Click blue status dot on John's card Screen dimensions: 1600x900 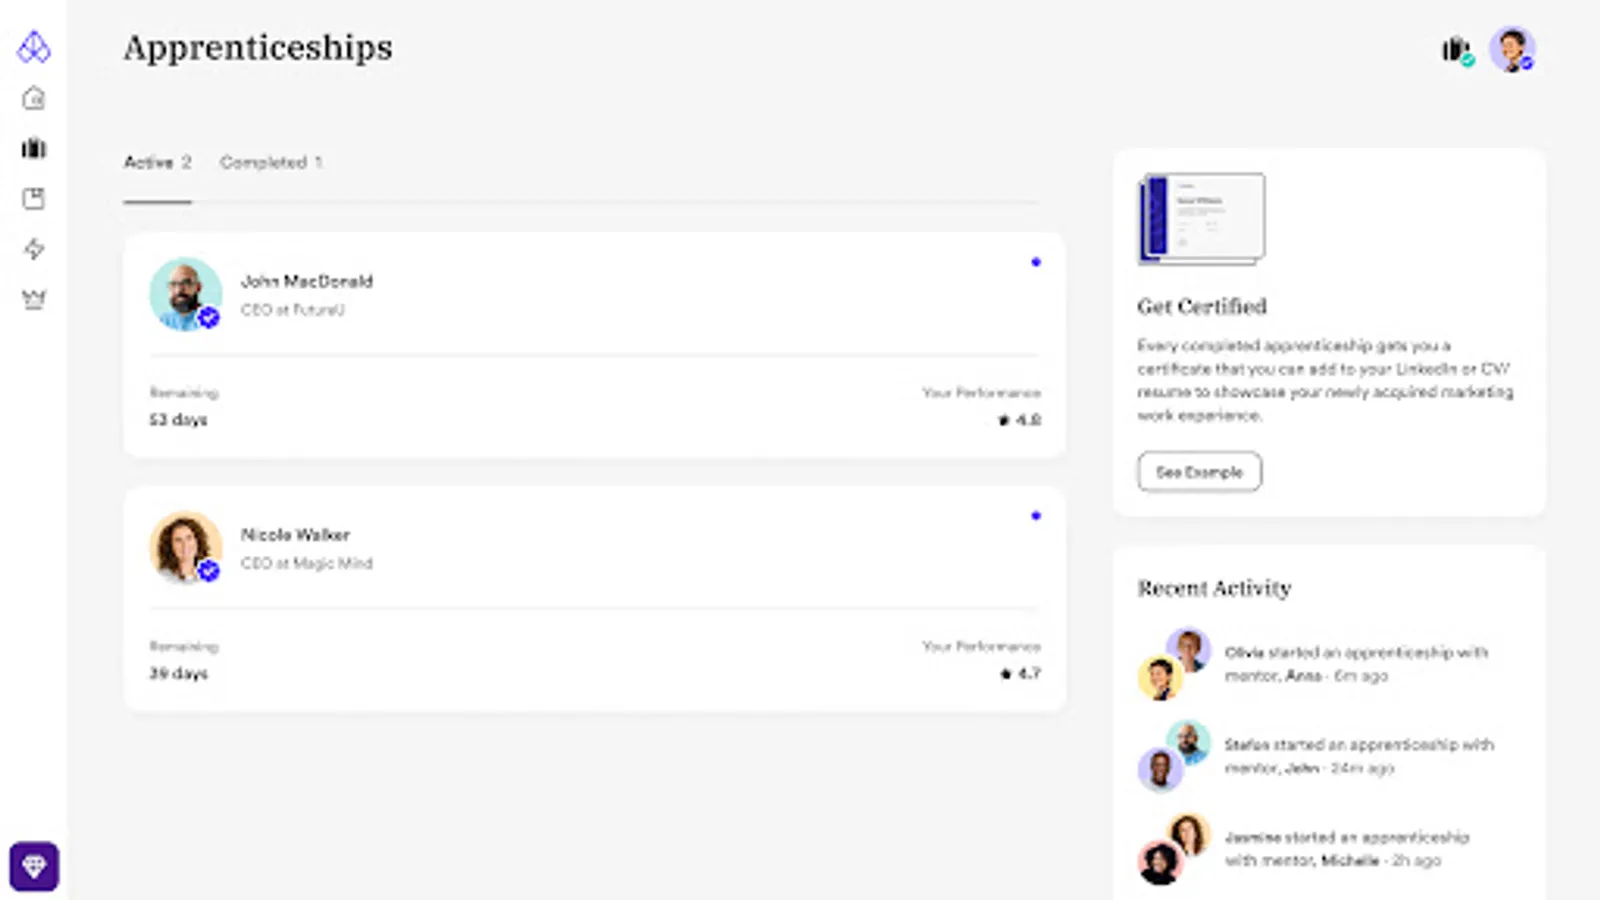pyautogui.click(x=1036, y=262)
